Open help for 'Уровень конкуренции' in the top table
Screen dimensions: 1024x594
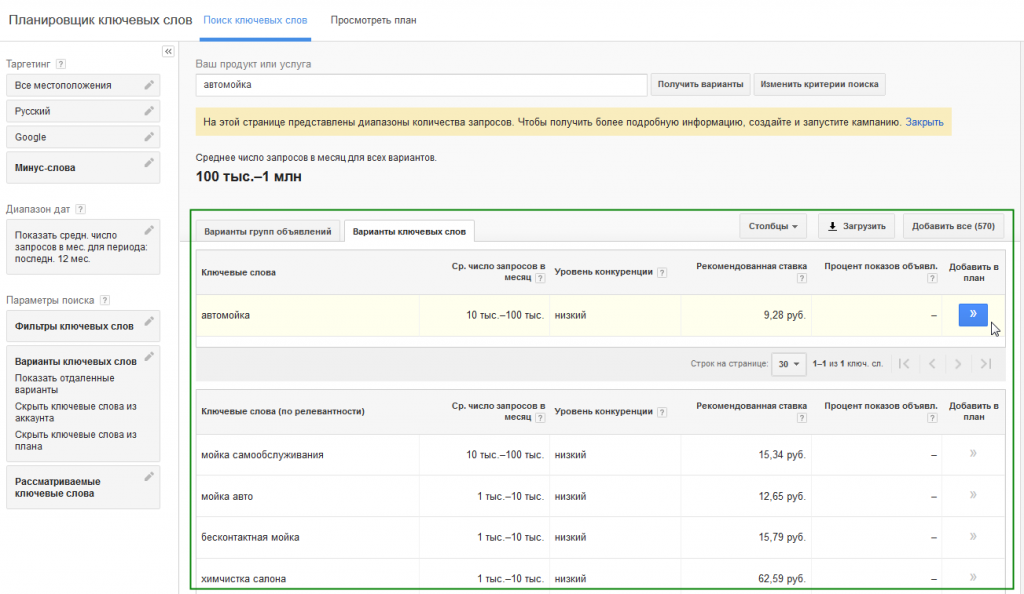pos(662,272)
